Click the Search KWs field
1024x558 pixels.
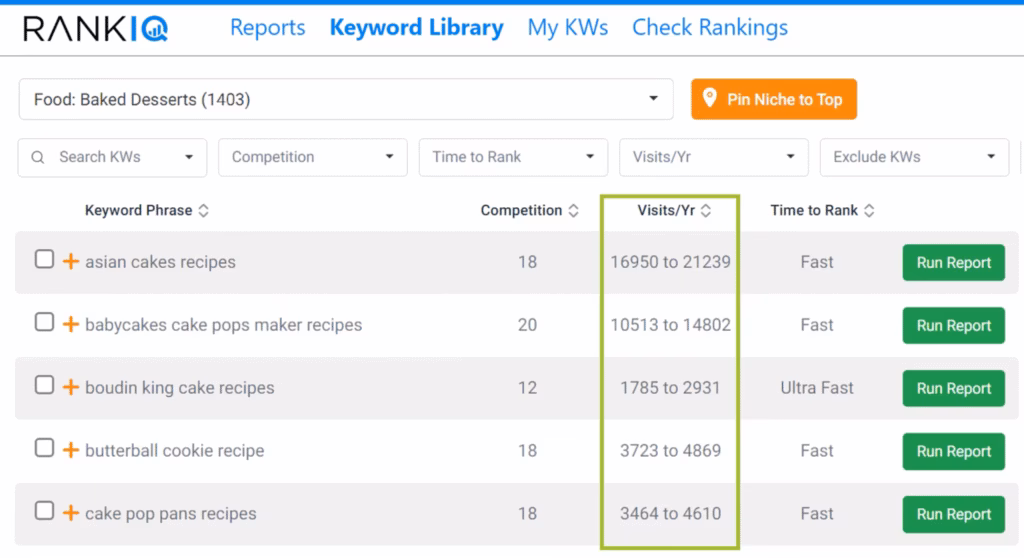tap(112, 157)
